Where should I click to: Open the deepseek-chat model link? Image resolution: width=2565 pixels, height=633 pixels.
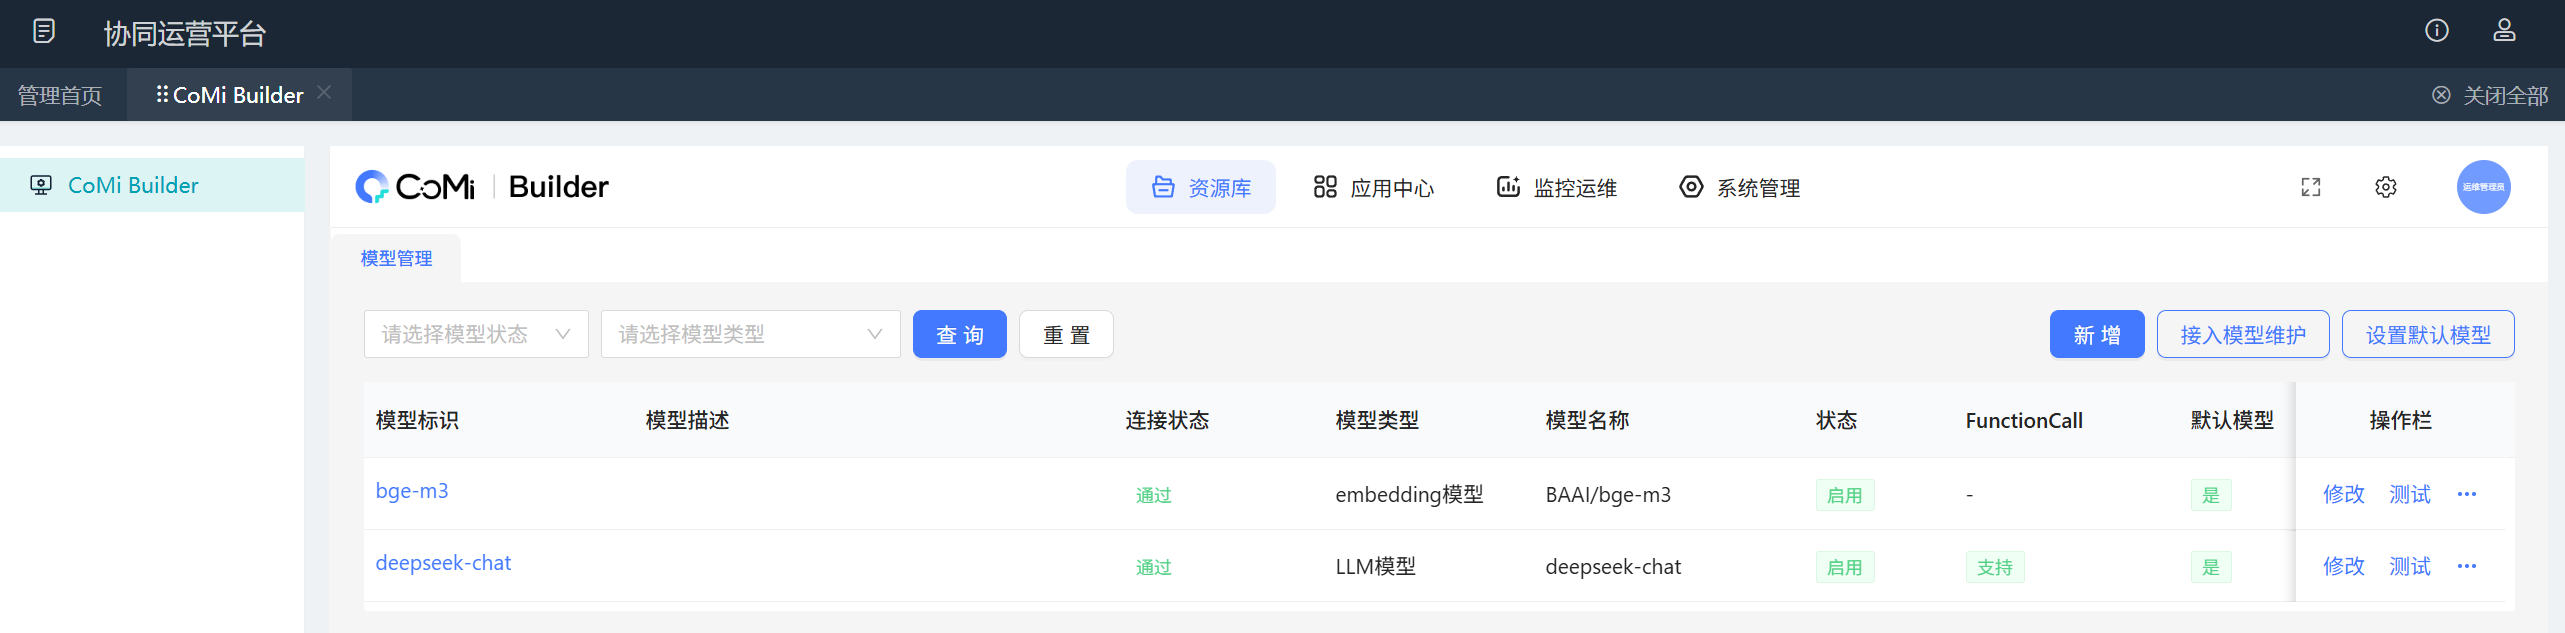coord(443,563)
